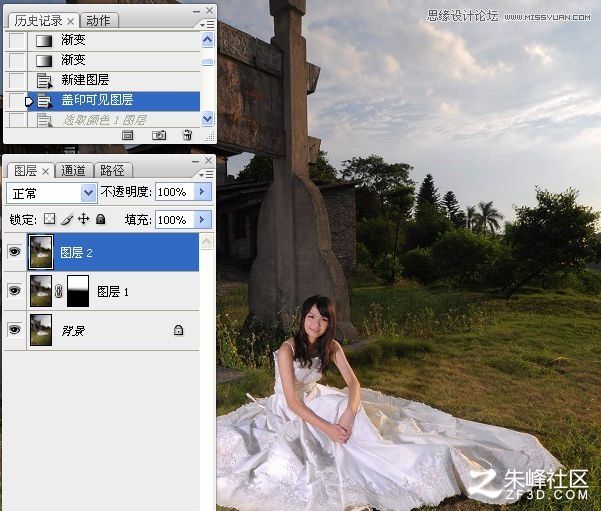Click the gradient icon of first 渐变 state
This screenshot has width=601, height=511.
pos(44,41)
